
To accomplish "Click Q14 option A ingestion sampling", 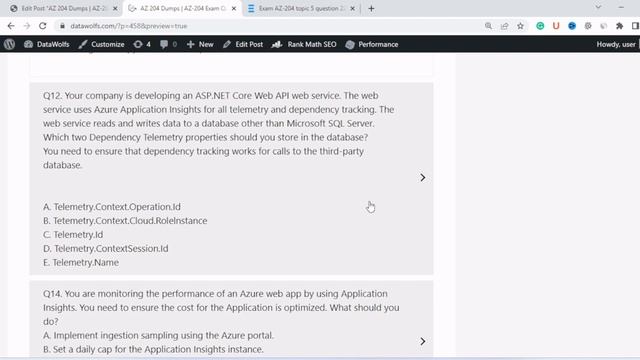I will (158, 335).
